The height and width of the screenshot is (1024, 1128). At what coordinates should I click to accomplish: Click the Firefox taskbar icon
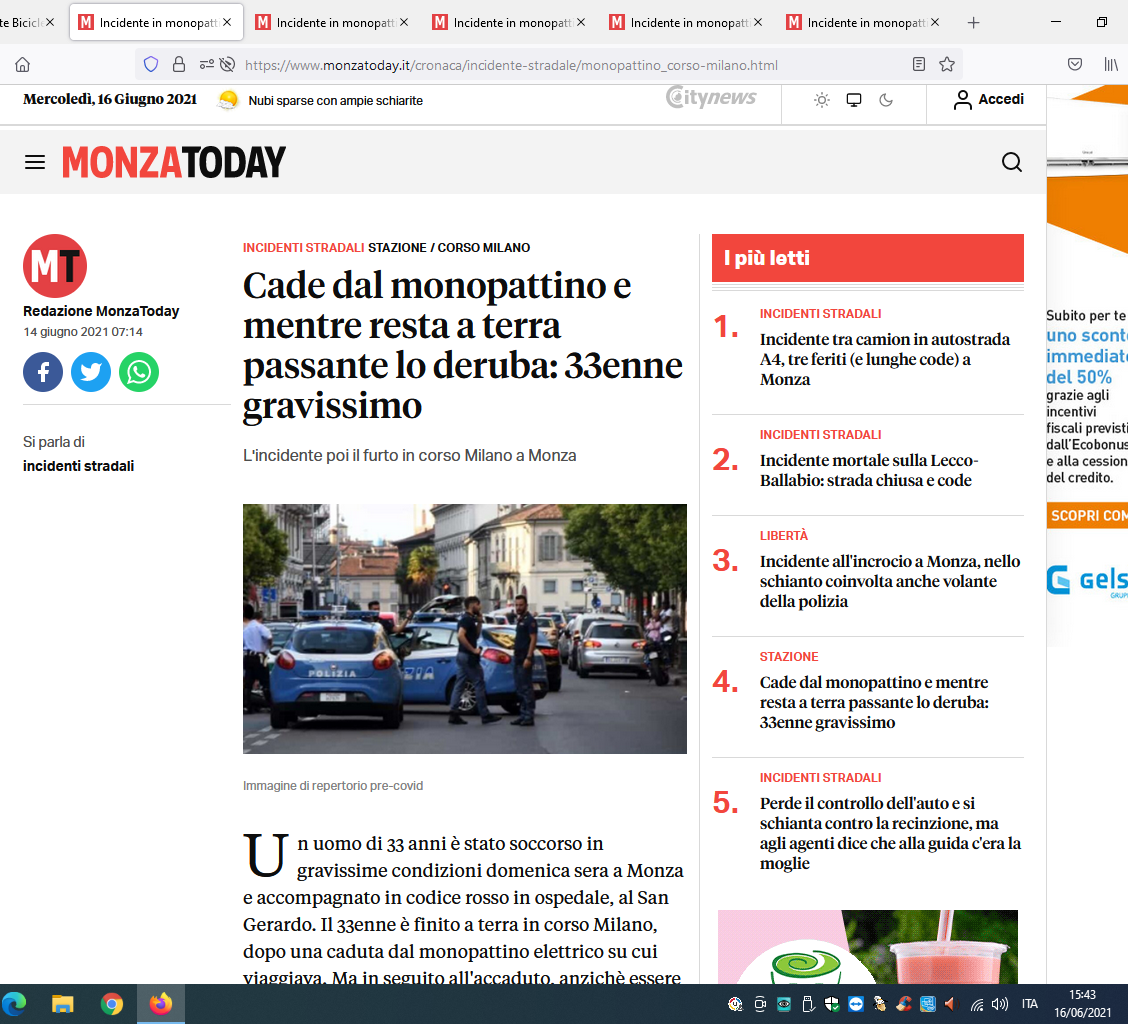160,1004
